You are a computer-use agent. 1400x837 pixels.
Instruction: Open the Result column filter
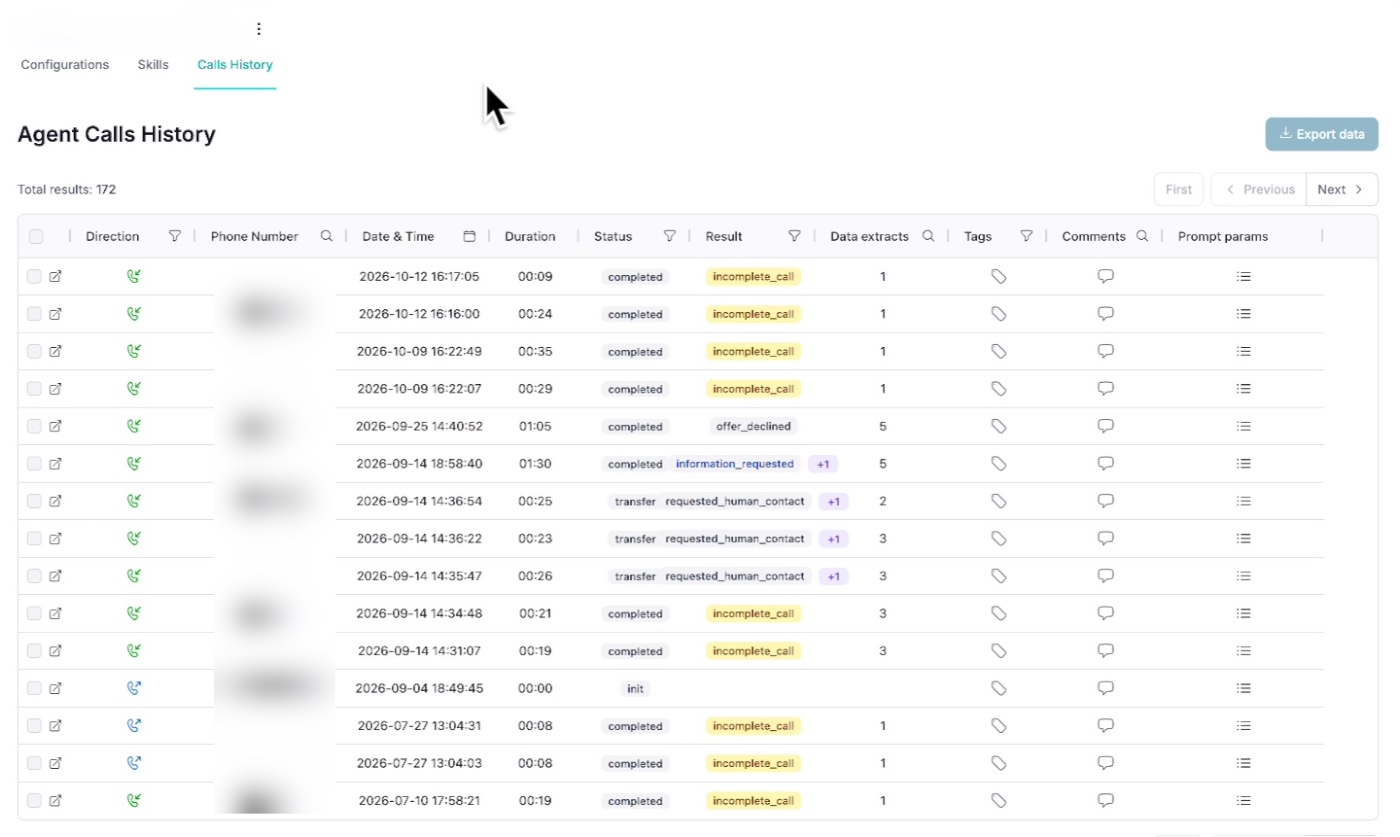pyautogui.click(x=795, y=237)
